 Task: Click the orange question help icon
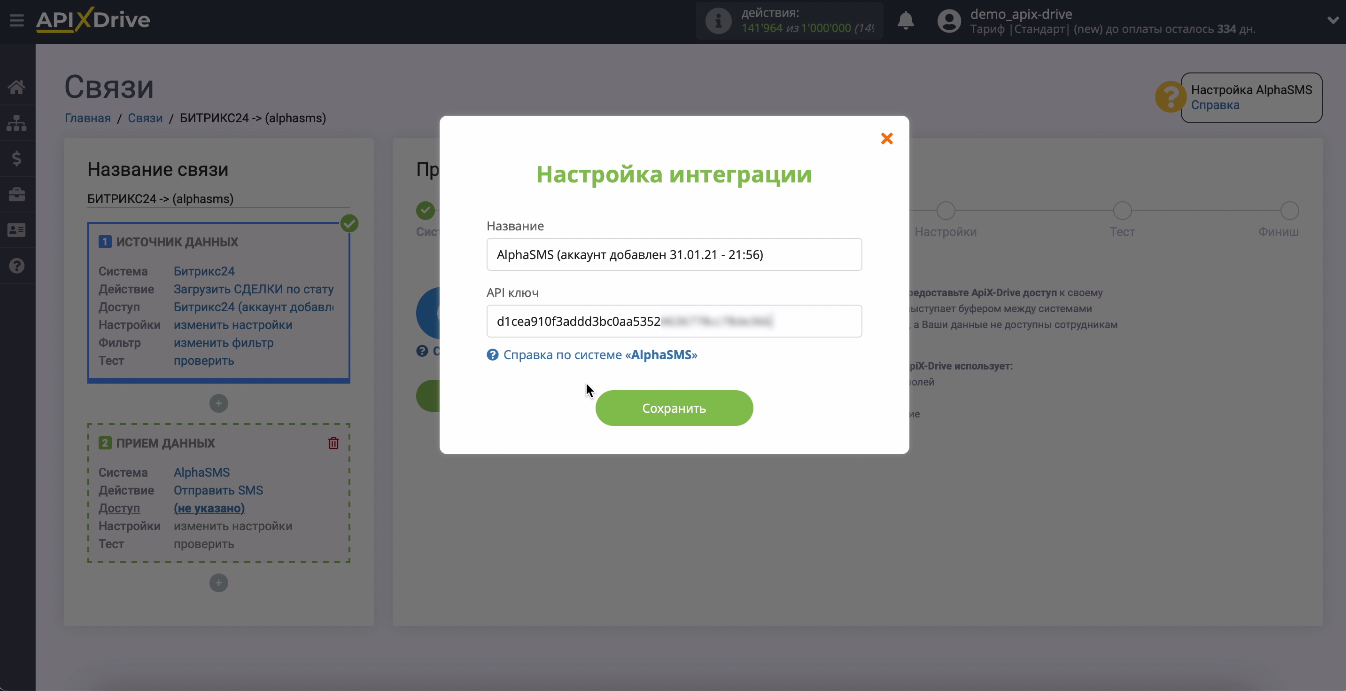(1169, 97)
